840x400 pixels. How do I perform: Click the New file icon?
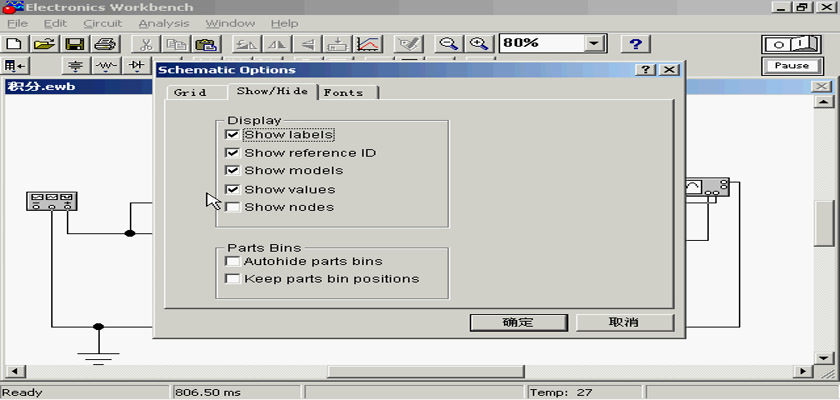click(14, 44)
